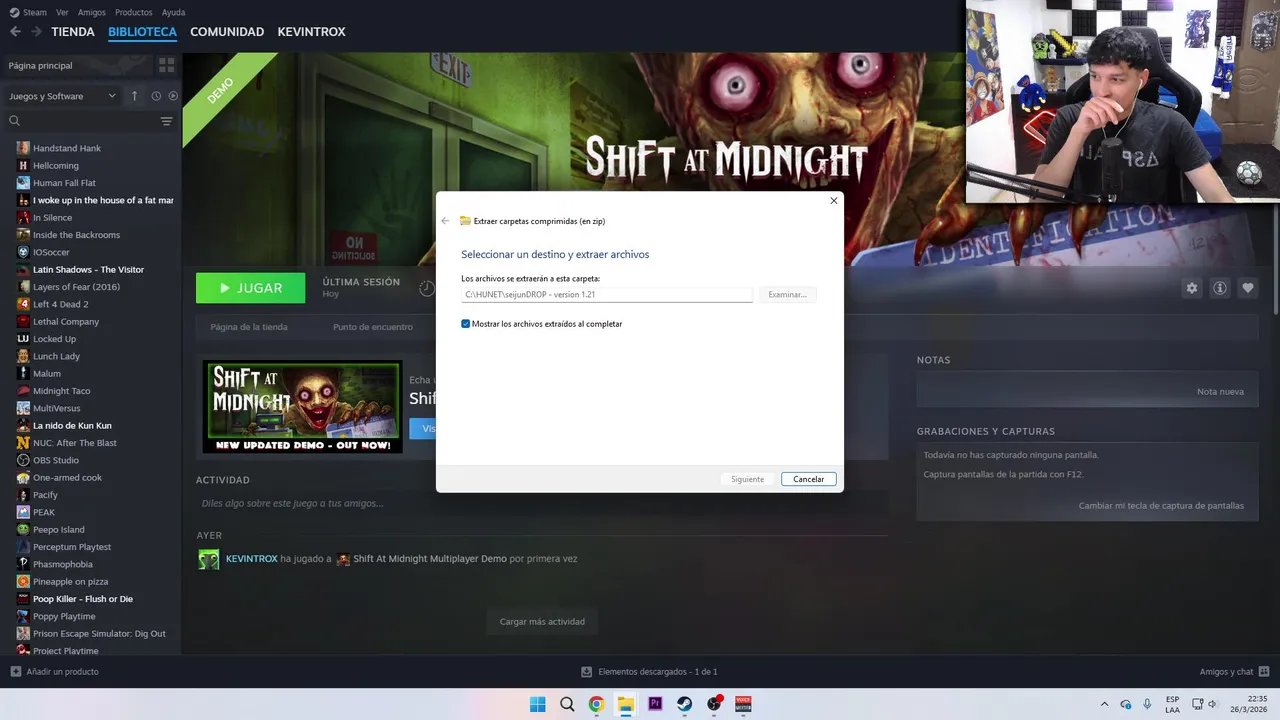Open the KEVINTROX profile tab

pyautogui.click(x=311, y=32)
